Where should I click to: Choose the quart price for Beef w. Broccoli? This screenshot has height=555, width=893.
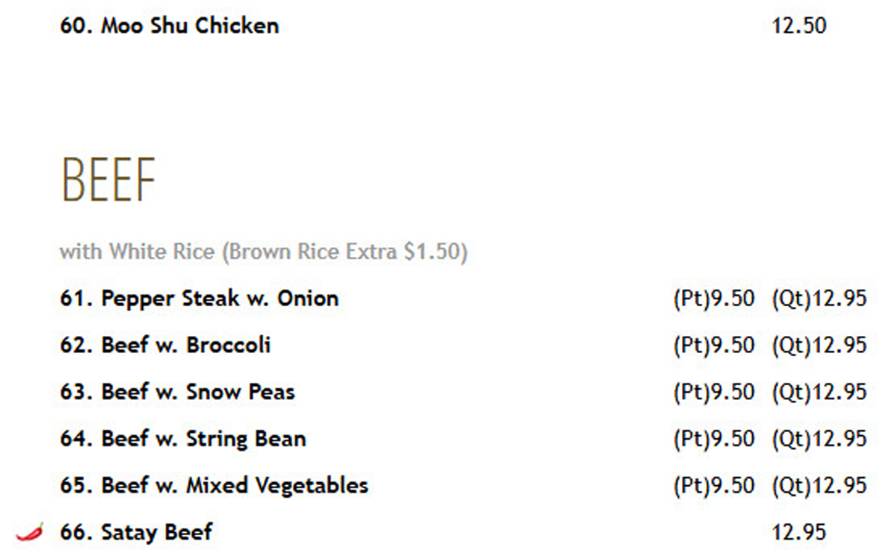click(819, 345)
